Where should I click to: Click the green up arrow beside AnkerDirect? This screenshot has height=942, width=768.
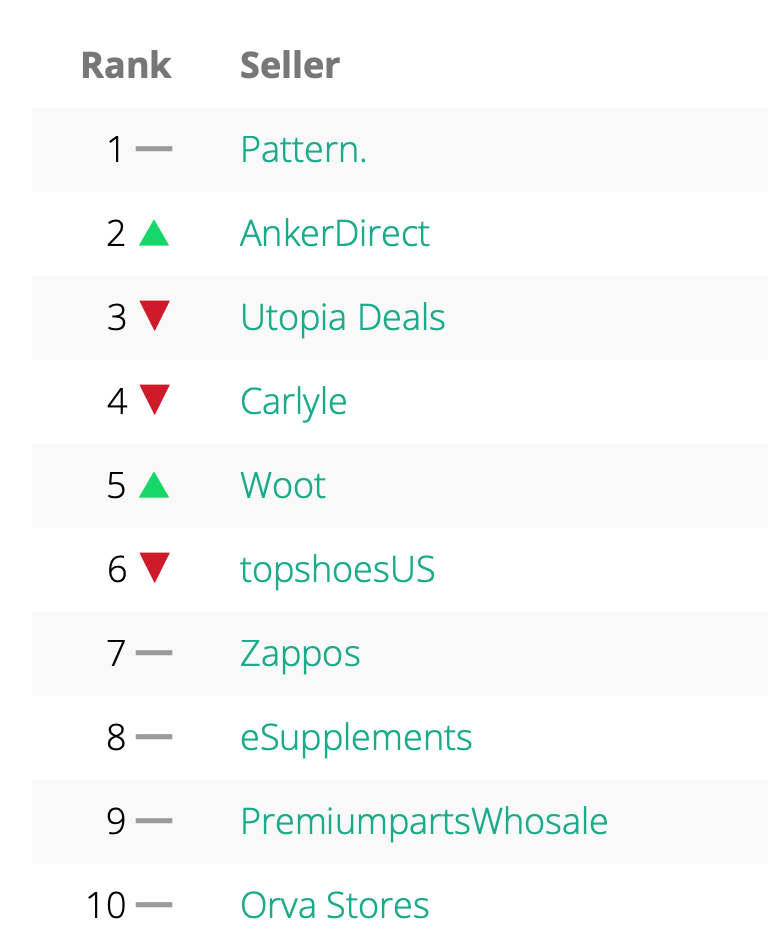[154, 233]
